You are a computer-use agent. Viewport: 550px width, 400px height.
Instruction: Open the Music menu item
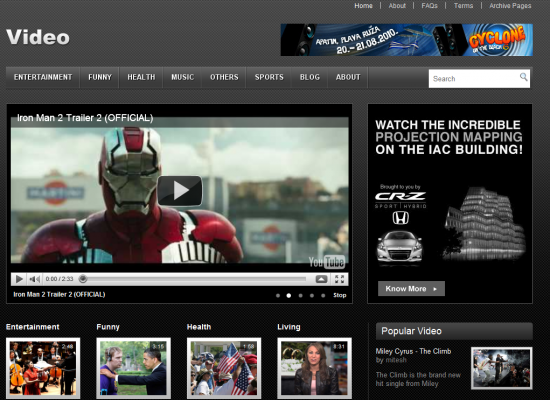(x=182, y=77)
